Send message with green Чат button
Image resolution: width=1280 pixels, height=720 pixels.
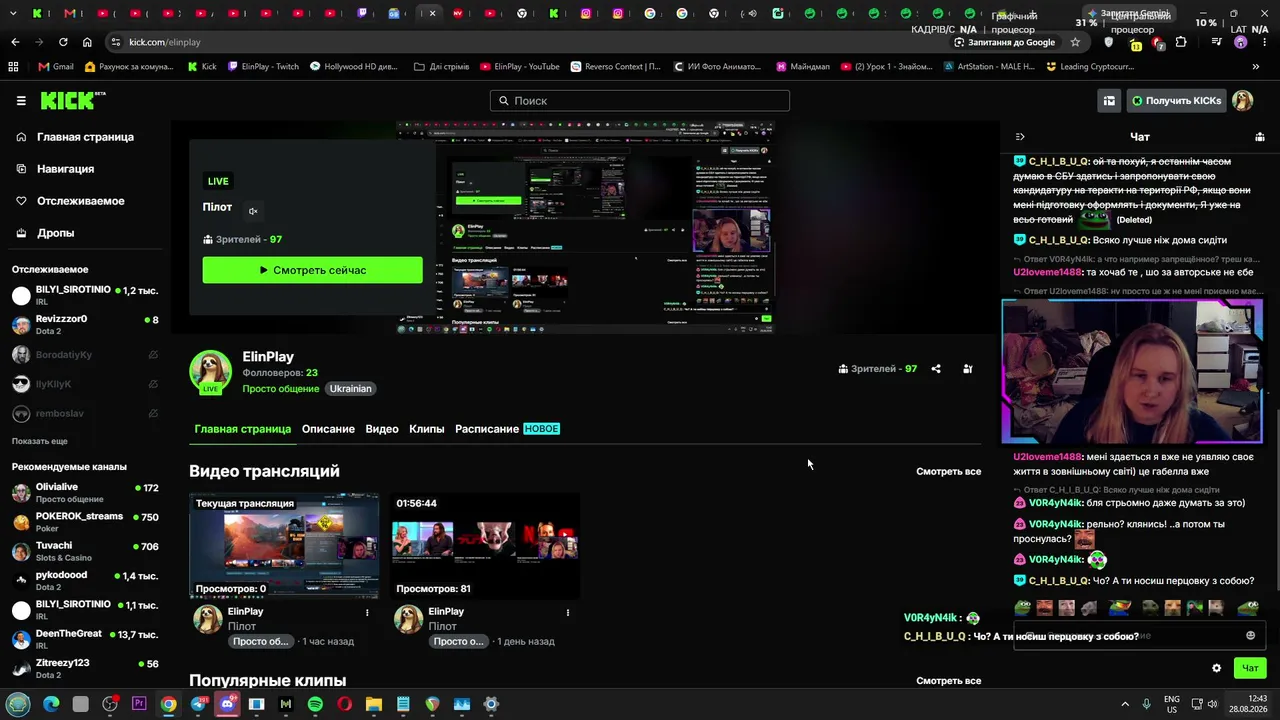pyautogui.click(x=1250, y=668)
